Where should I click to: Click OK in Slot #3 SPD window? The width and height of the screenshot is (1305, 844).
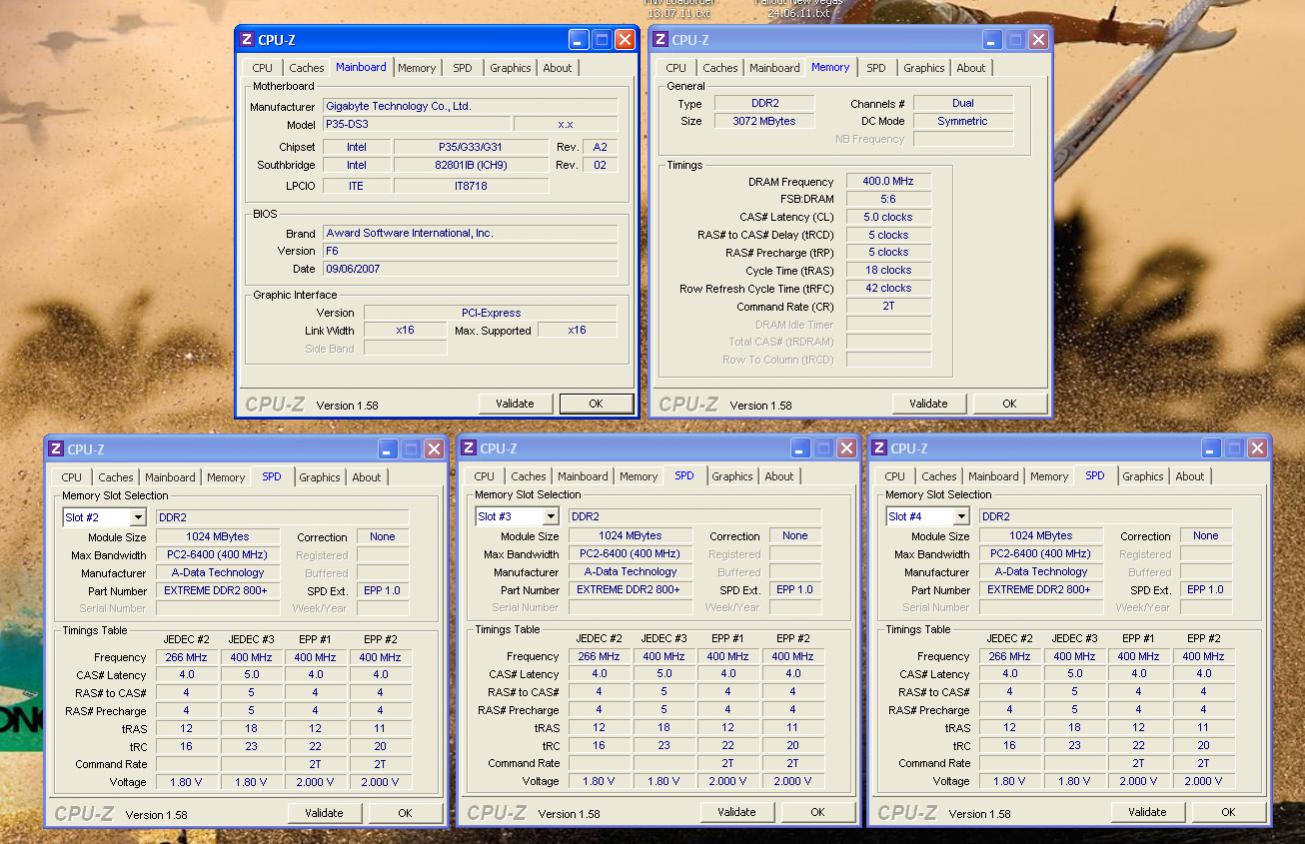817,812
